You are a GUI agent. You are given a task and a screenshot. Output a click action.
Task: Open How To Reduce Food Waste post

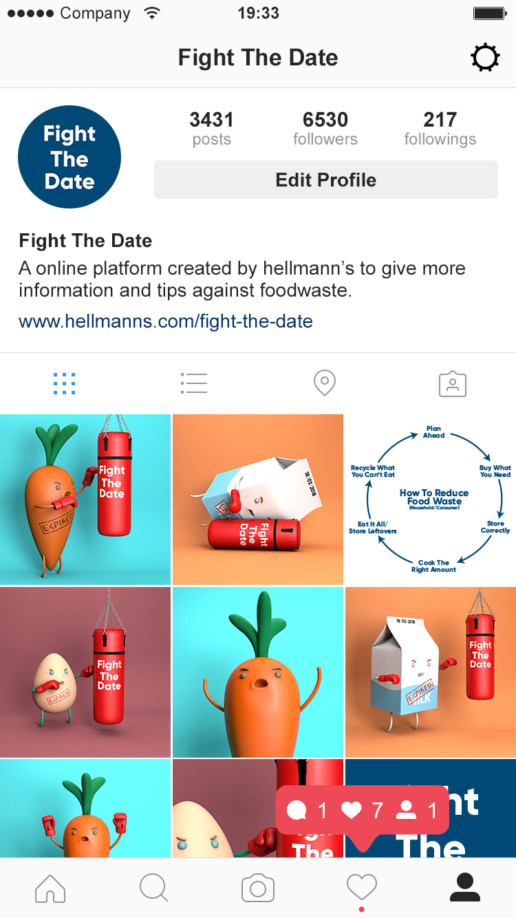click(x=432, y=499)
